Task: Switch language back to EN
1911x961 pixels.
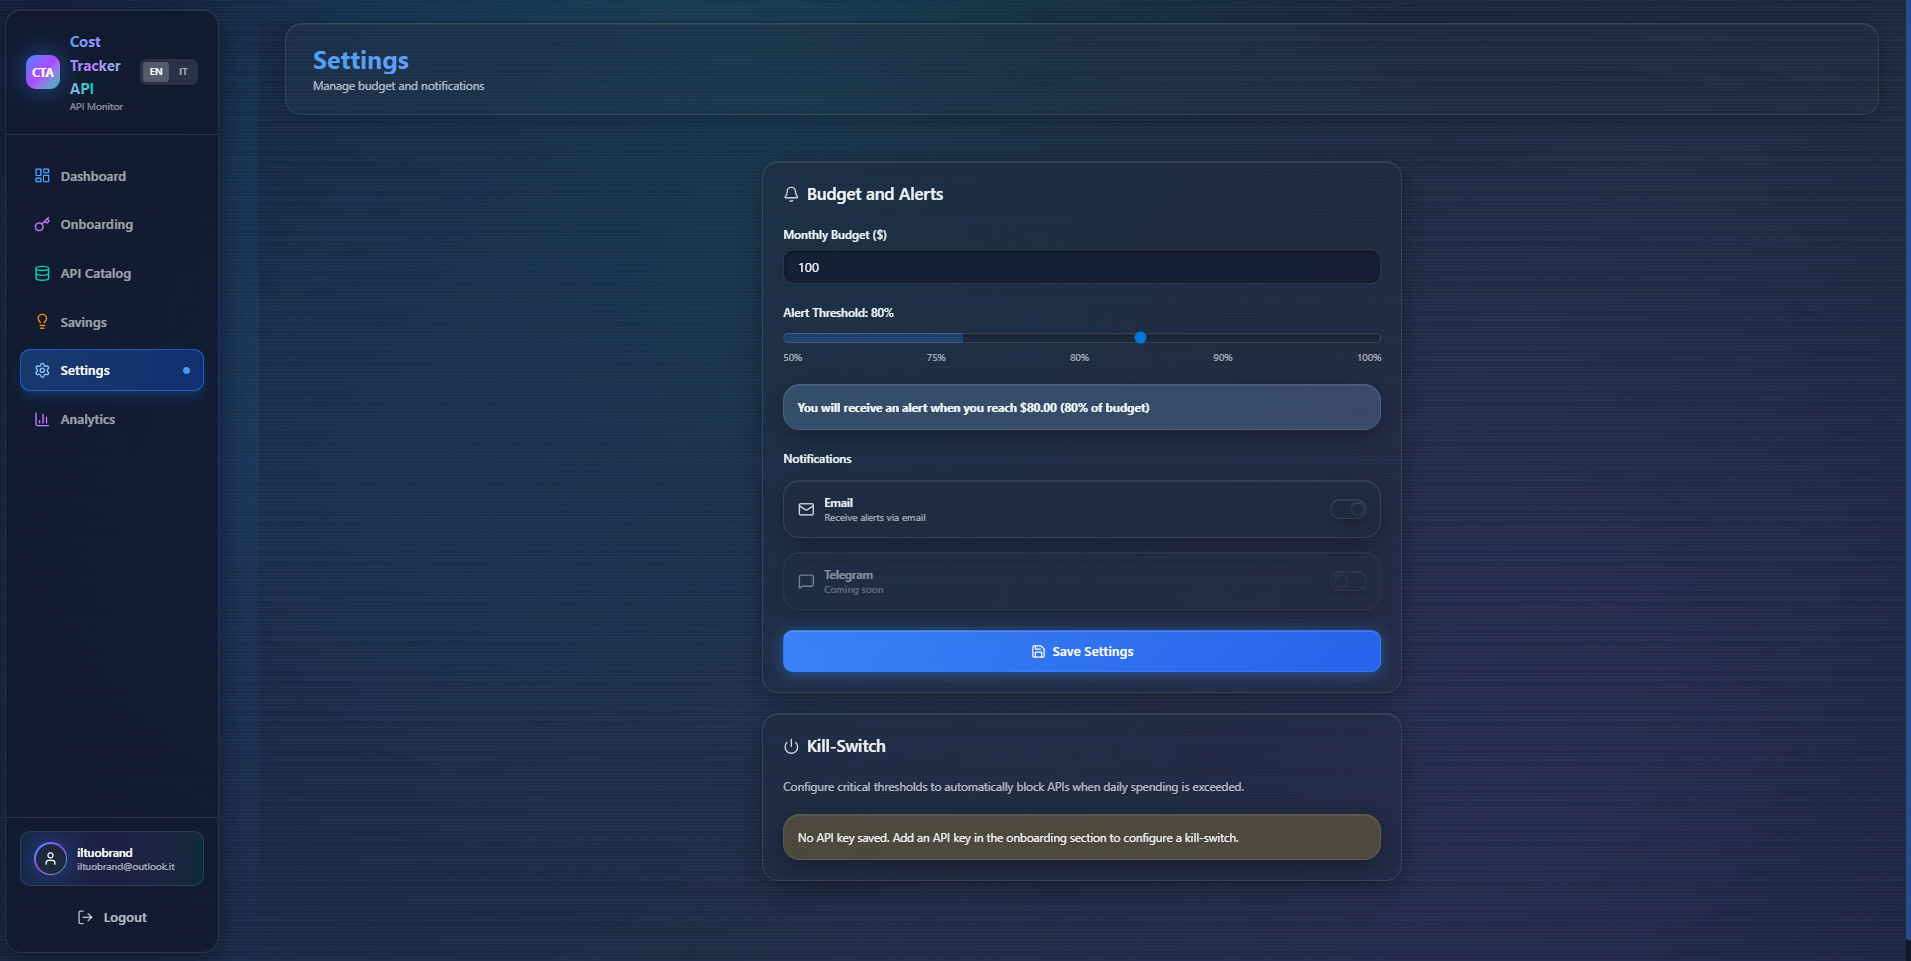Action: click(x=156, y=72)
